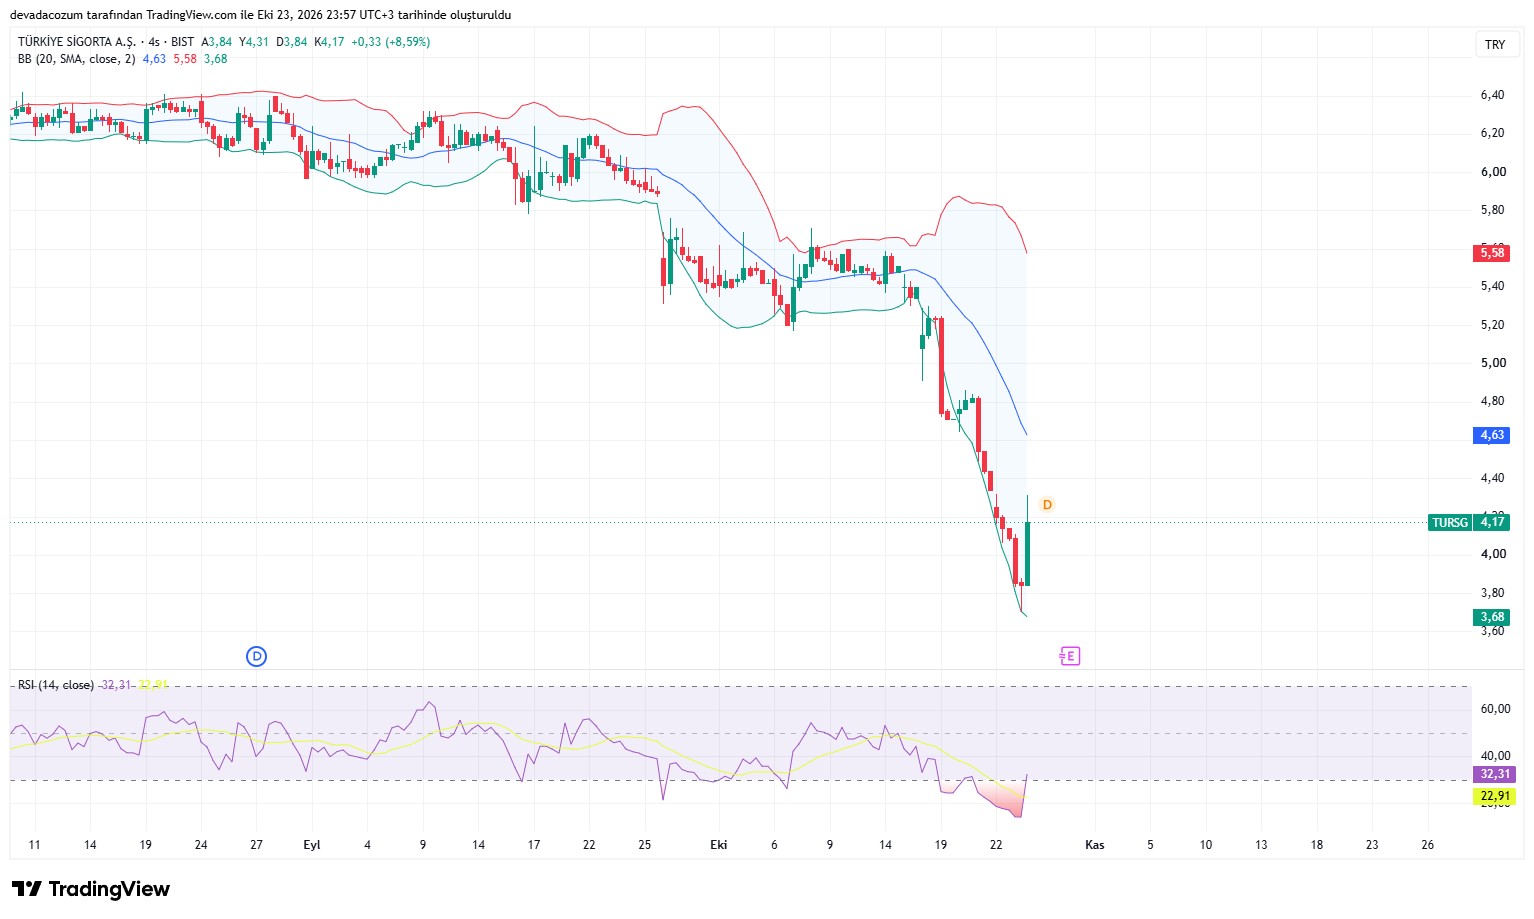Viewport: 1534px width, 919px height.
Task: Click the 60,00 RSI scale label
Action: [x=1496, y=709]
